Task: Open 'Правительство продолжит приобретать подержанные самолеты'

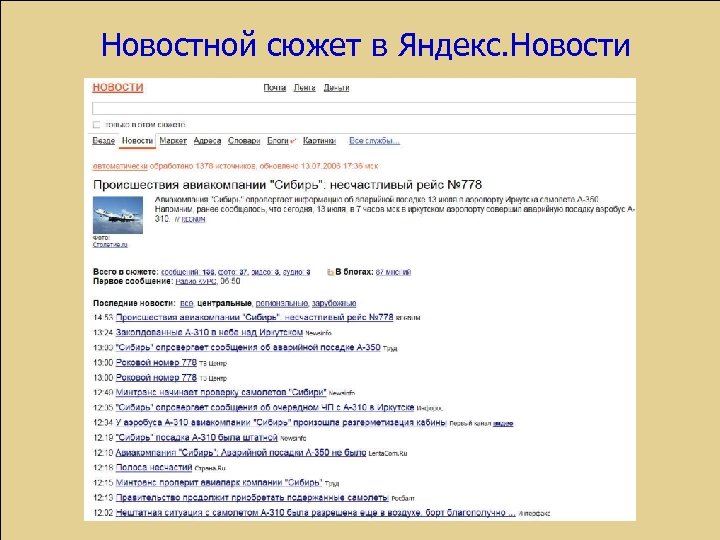Action: [252, 497]
